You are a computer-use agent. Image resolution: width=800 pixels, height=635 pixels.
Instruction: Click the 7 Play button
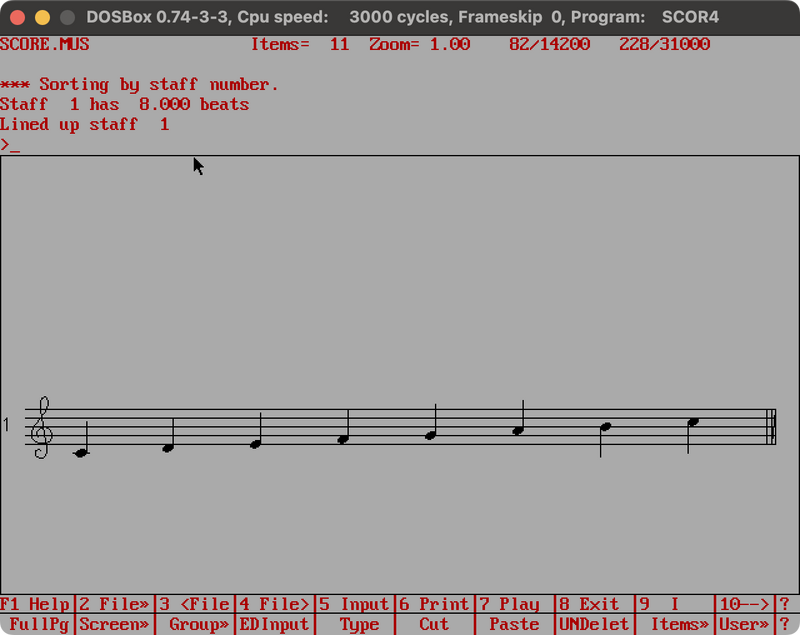(514, 604)
